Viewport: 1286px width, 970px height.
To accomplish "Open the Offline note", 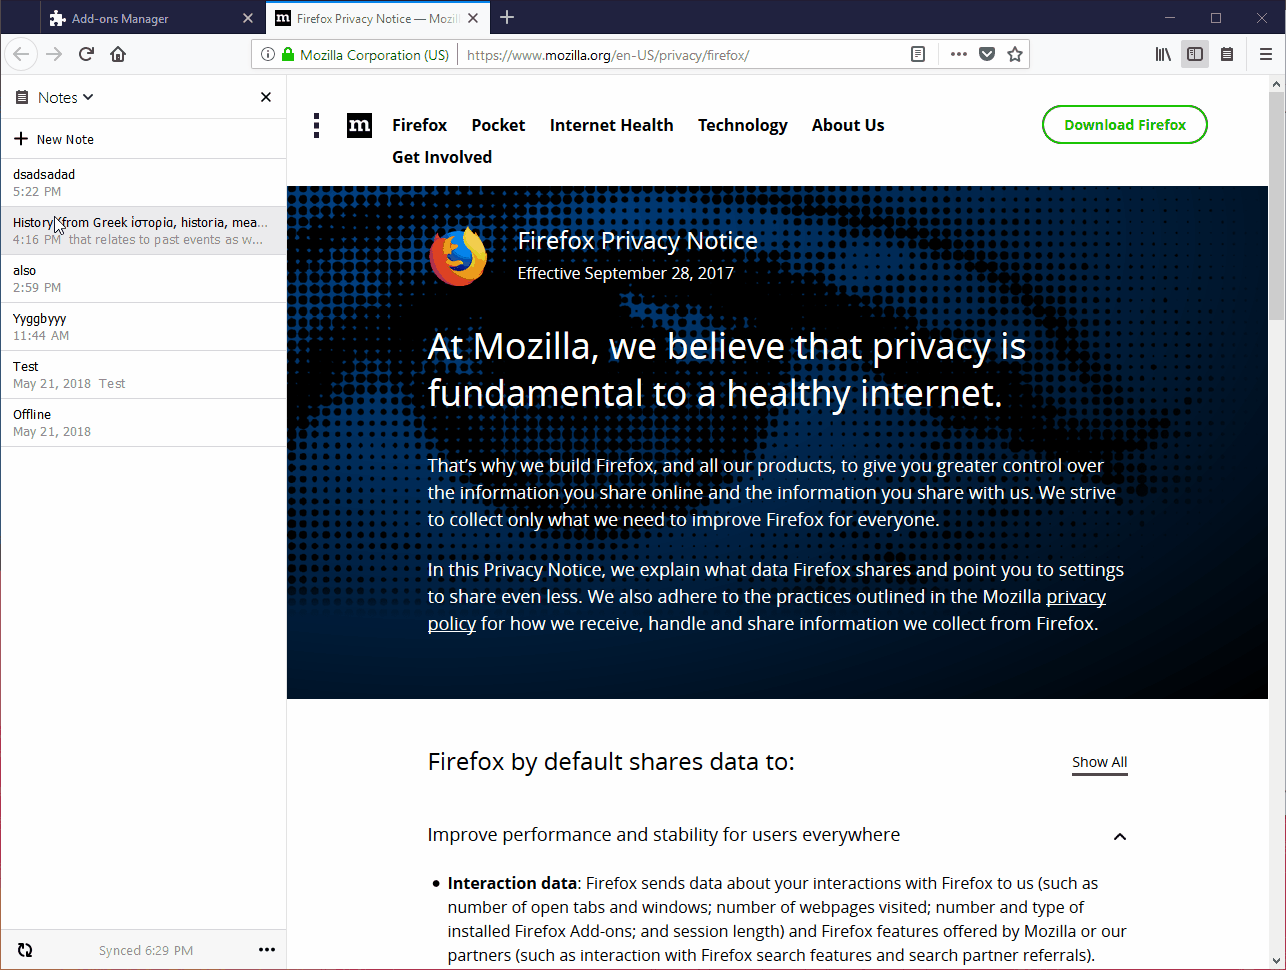I will pos(143,423).
